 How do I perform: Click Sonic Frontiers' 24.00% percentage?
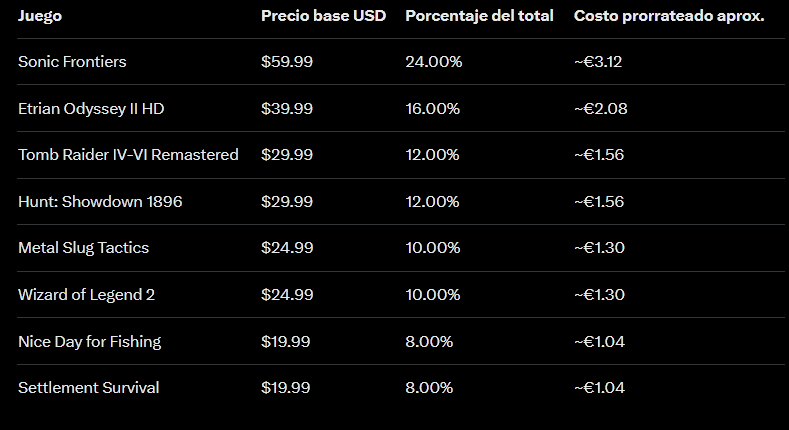(x=433, y=62)
